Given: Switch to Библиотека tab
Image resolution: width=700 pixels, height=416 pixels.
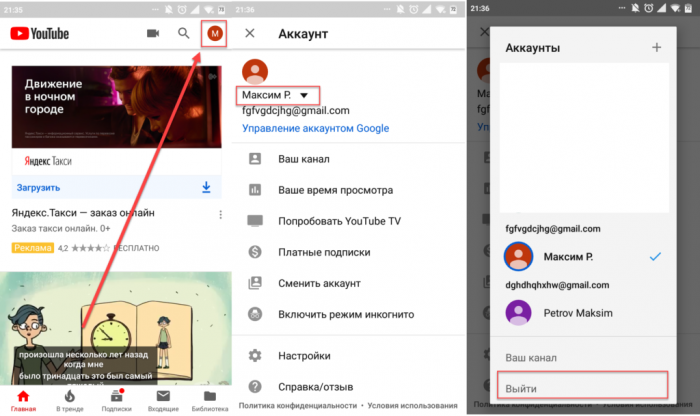Looking at the screenshot, I should point(209,399).
